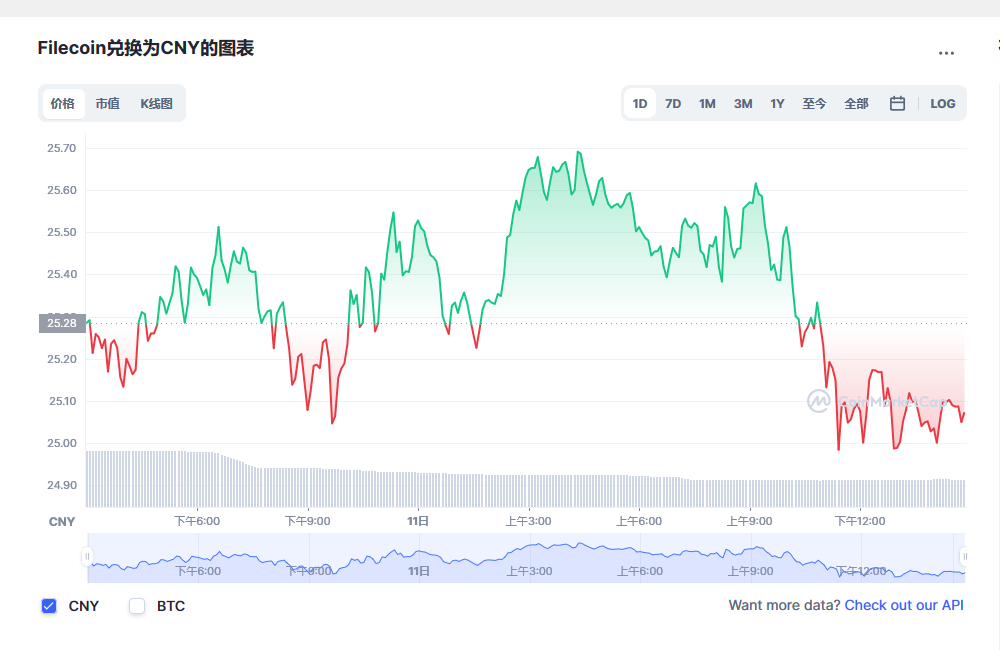Click the 下午6:00 main chart axis label

(197, 521)
